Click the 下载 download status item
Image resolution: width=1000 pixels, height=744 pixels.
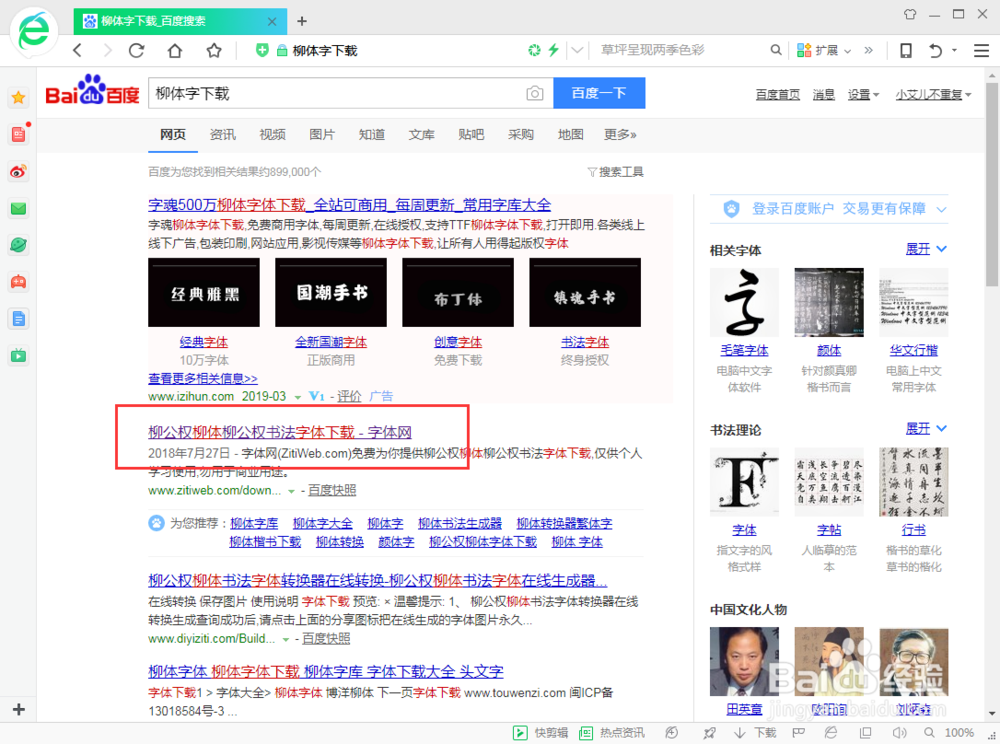756,733
